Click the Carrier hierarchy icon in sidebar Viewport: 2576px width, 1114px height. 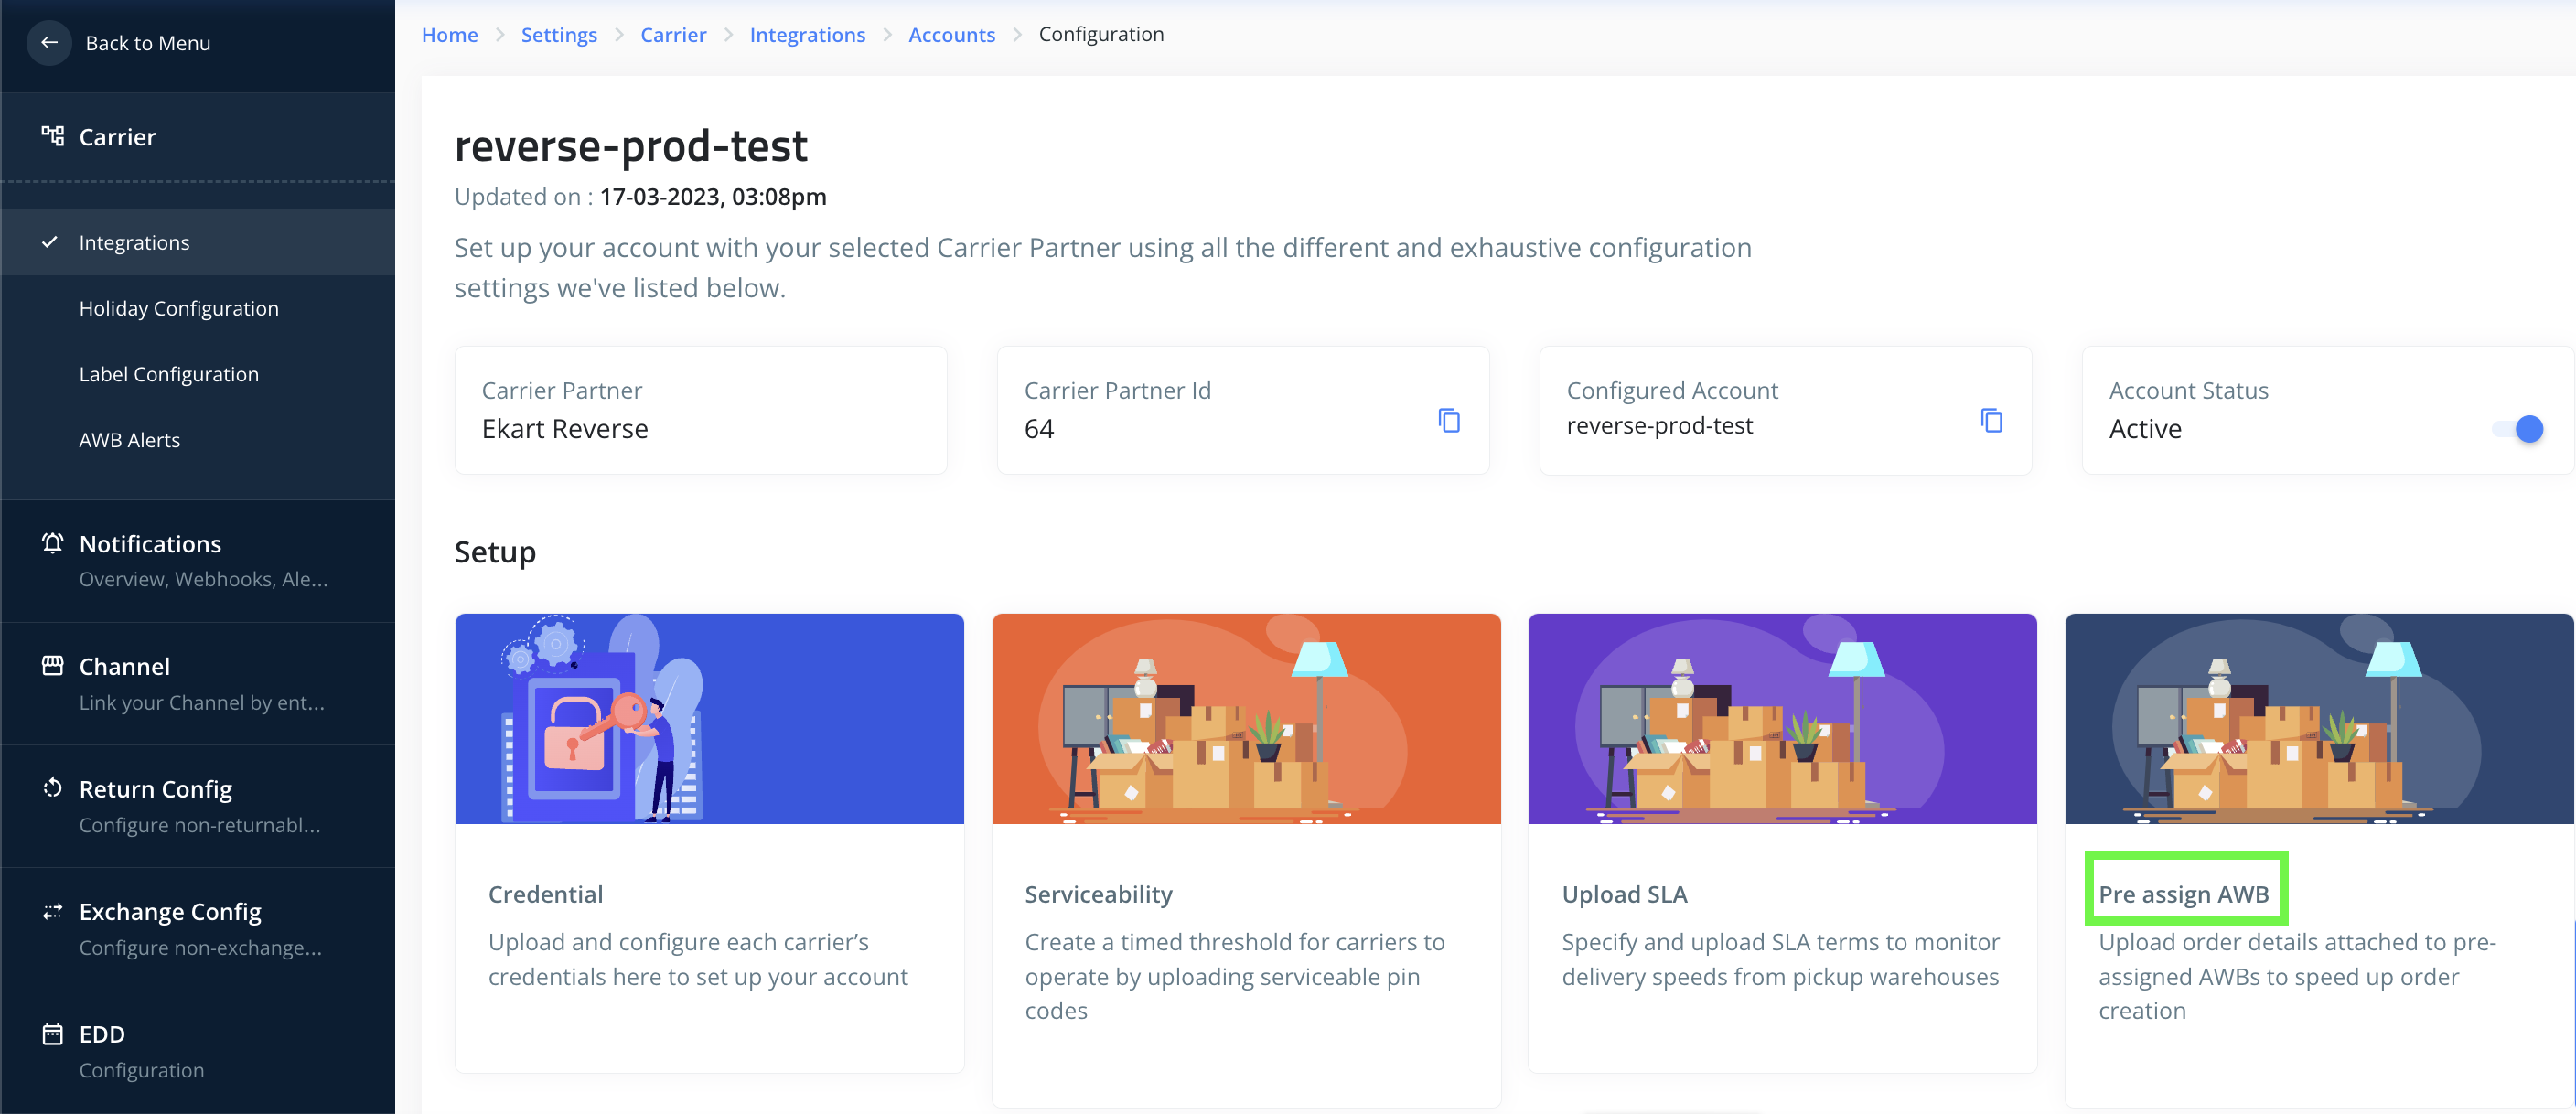pyautogui.click(x=53, y=136)
